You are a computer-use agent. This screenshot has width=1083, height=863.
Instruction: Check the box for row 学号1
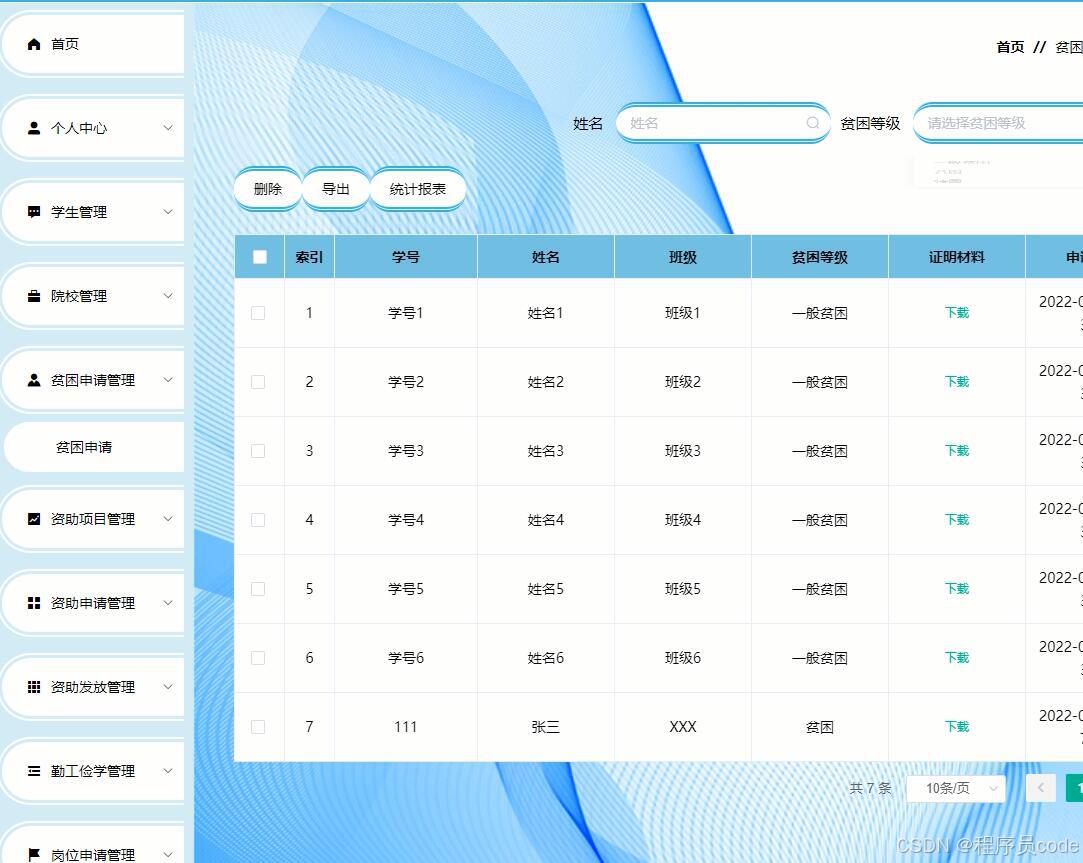tap(258, 313)
